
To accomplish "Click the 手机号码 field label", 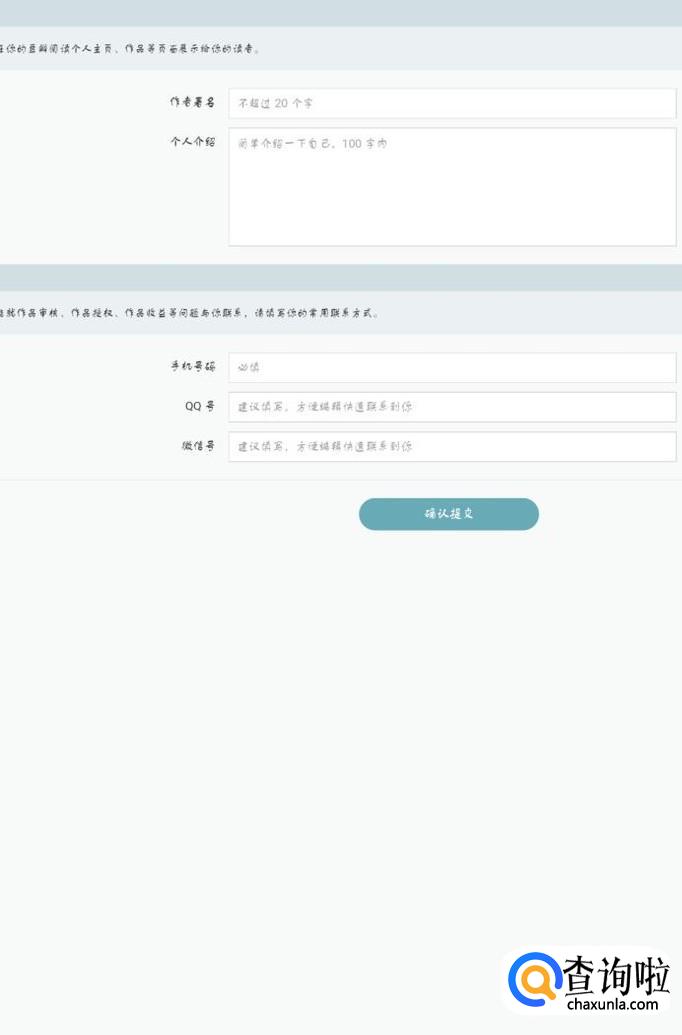I will click(192, 367).
